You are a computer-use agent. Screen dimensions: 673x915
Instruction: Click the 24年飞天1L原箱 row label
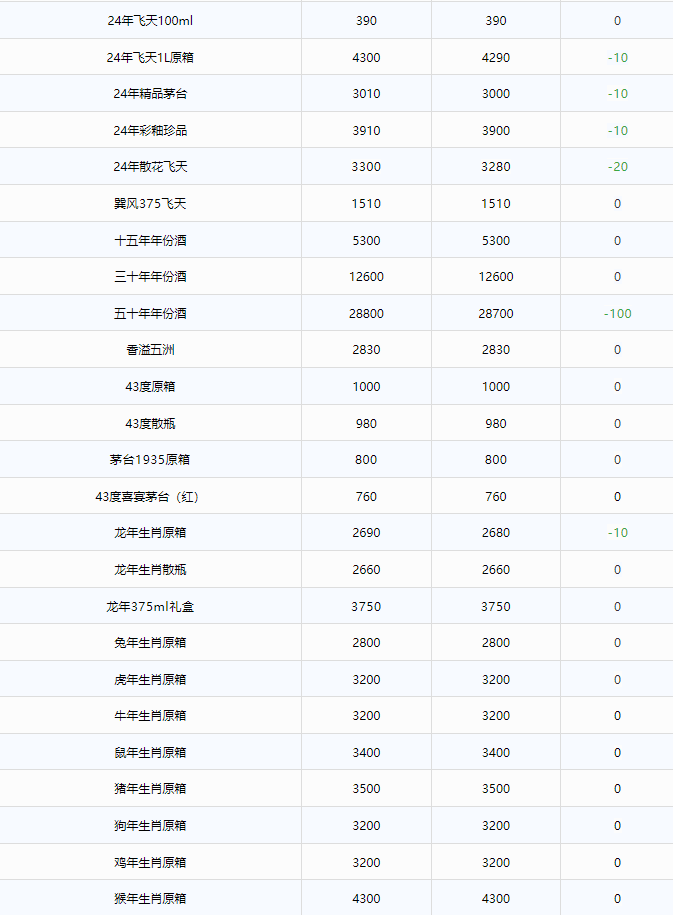coord(150,57)
